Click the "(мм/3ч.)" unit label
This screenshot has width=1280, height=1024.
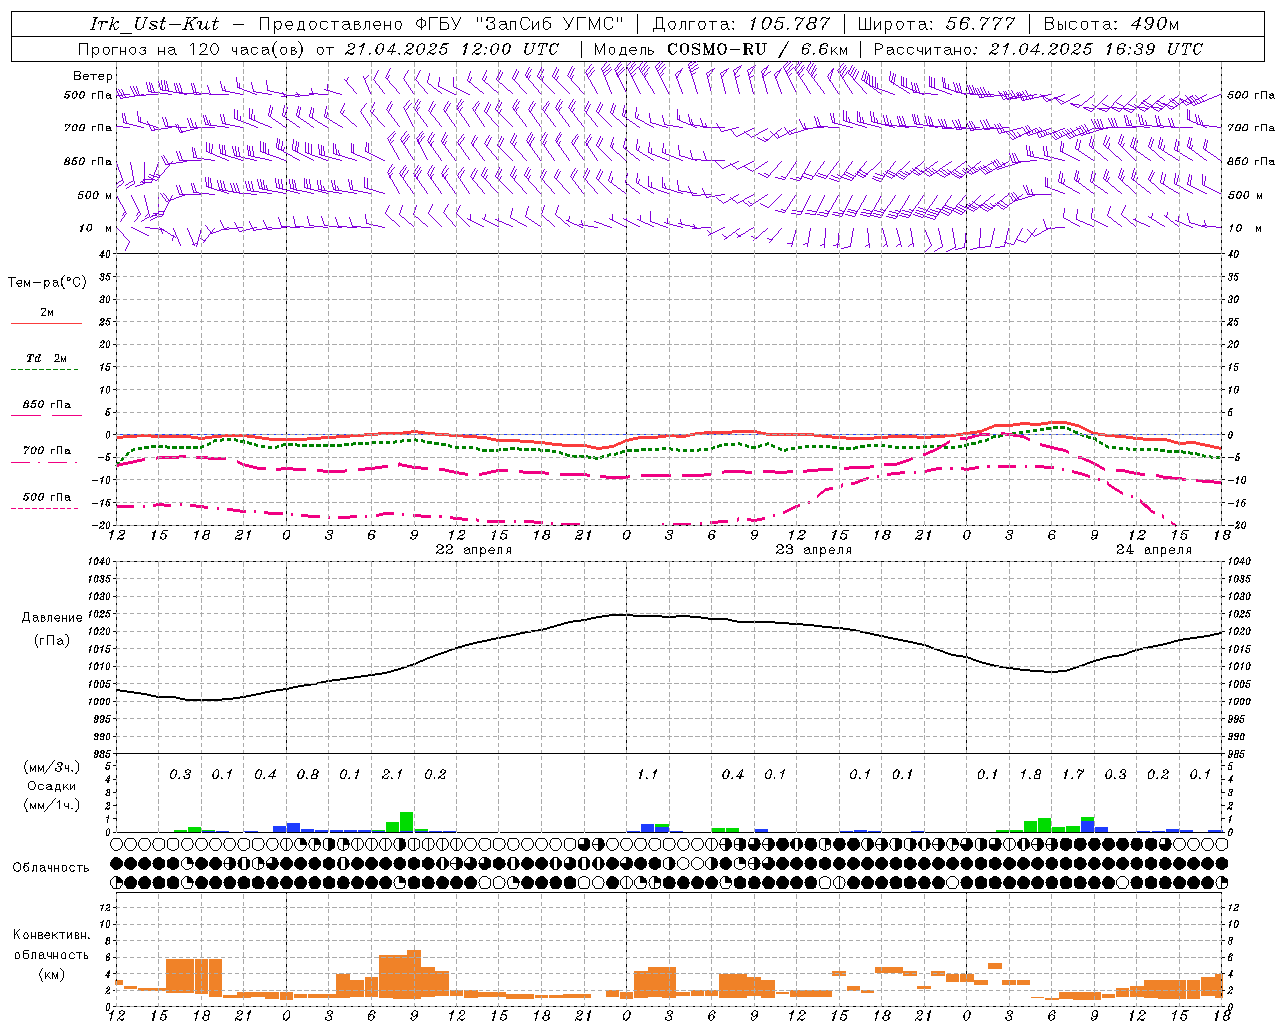coord(51,767)
